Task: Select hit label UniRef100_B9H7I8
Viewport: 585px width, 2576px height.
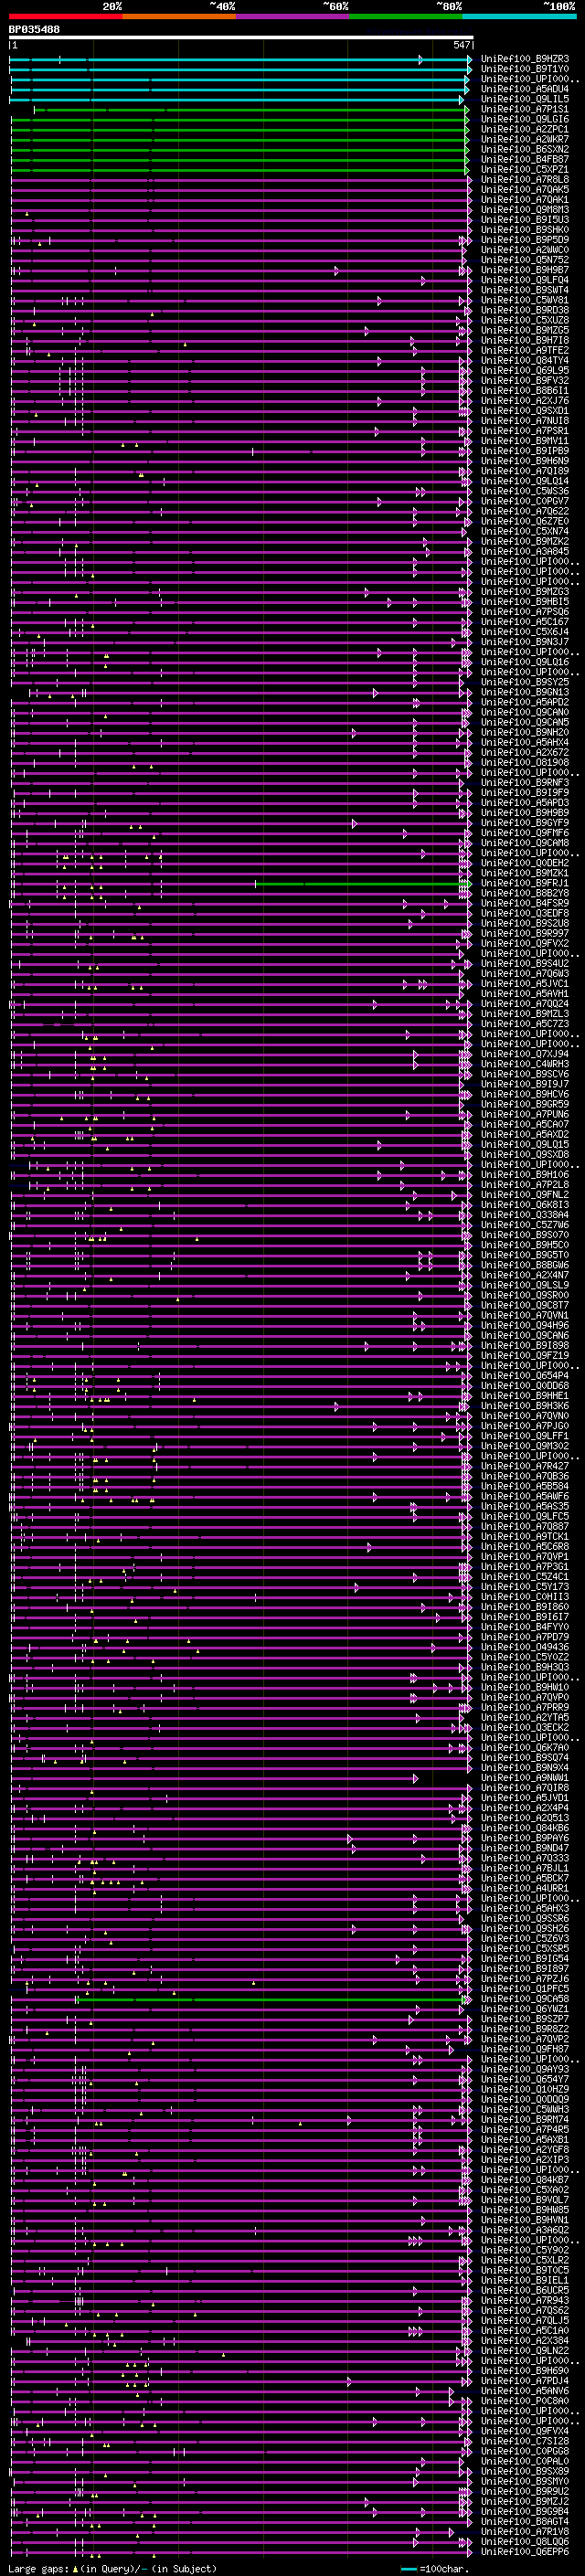Action: click(x=525, y=340)
